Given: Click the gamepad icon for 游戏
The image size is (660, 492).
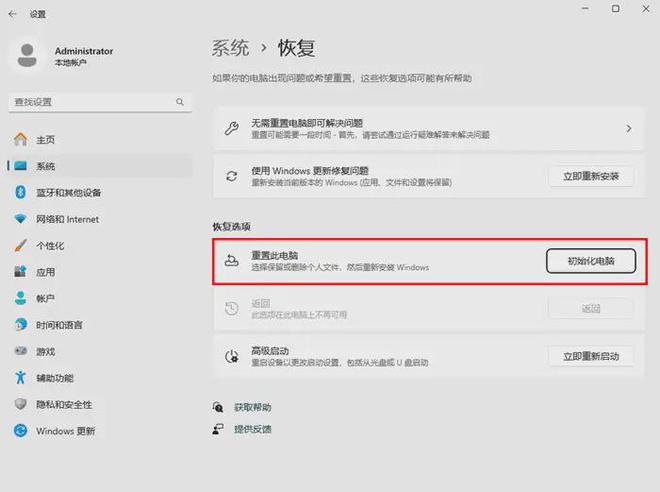Looking at the screenshot, I should [20, 351].
